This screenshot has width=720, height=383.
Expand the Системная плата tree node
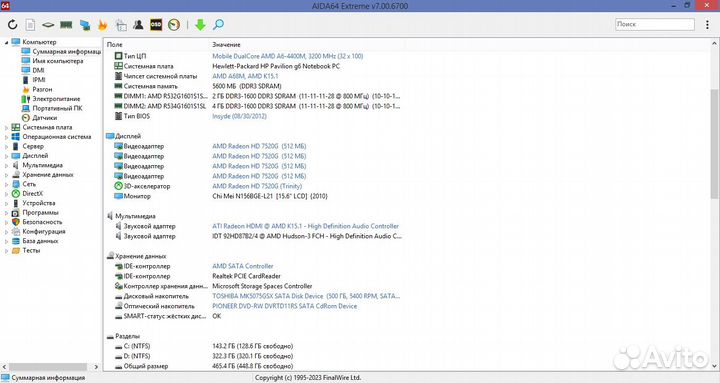(x=6, y=128)
